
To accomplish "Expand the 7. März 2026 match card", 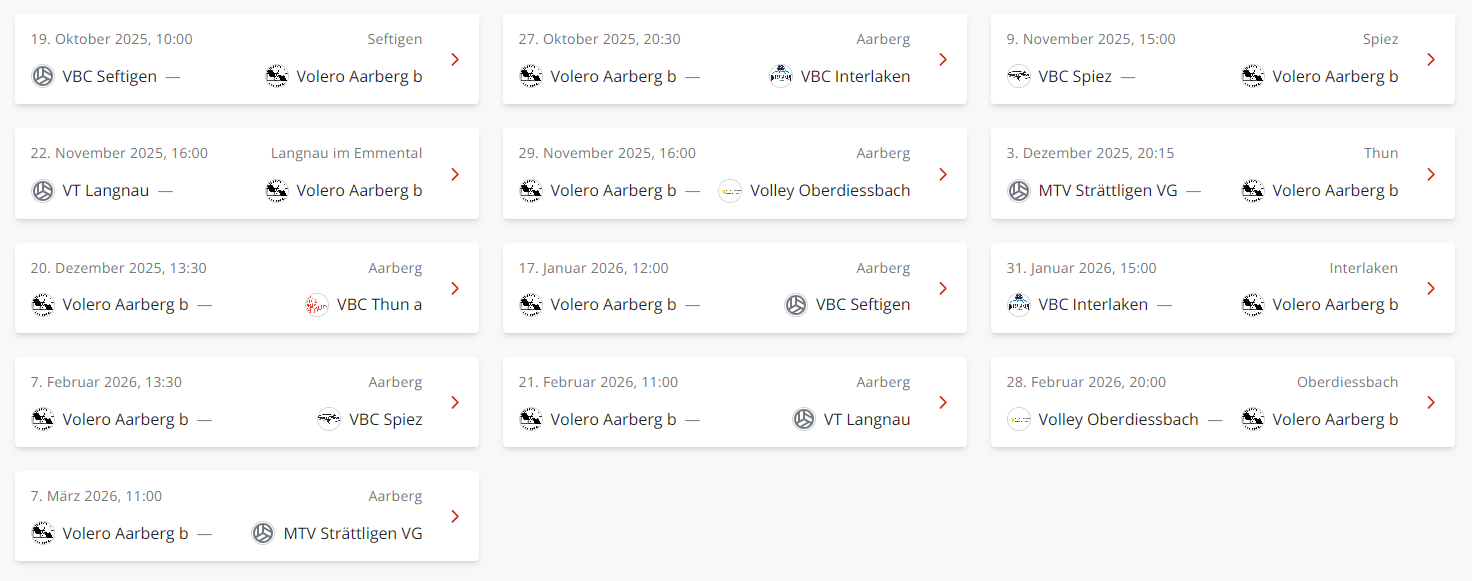I will 455,516.
